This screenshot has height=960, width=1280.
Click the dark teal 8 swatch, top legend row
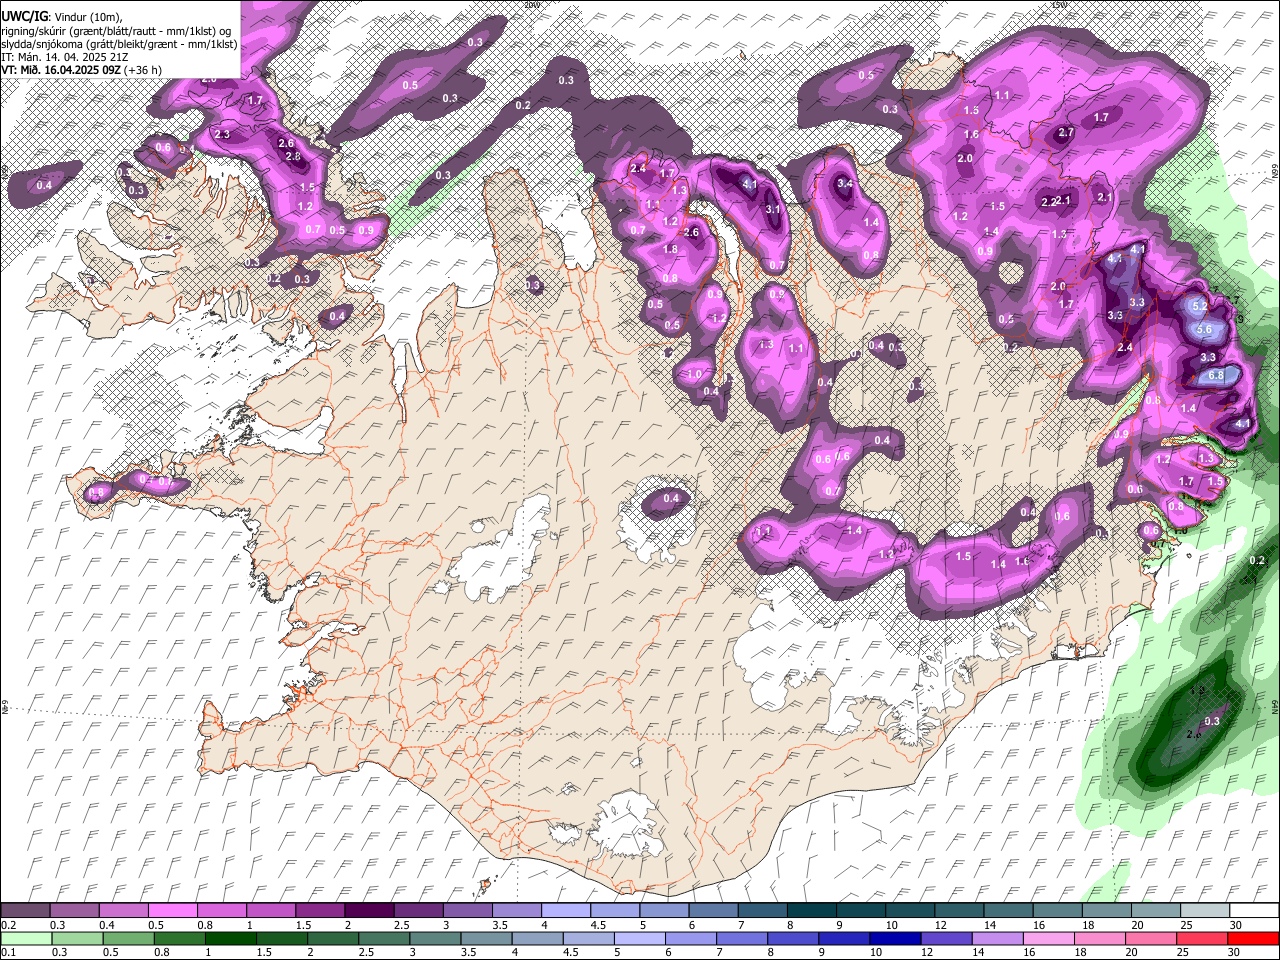click(811, 910)
